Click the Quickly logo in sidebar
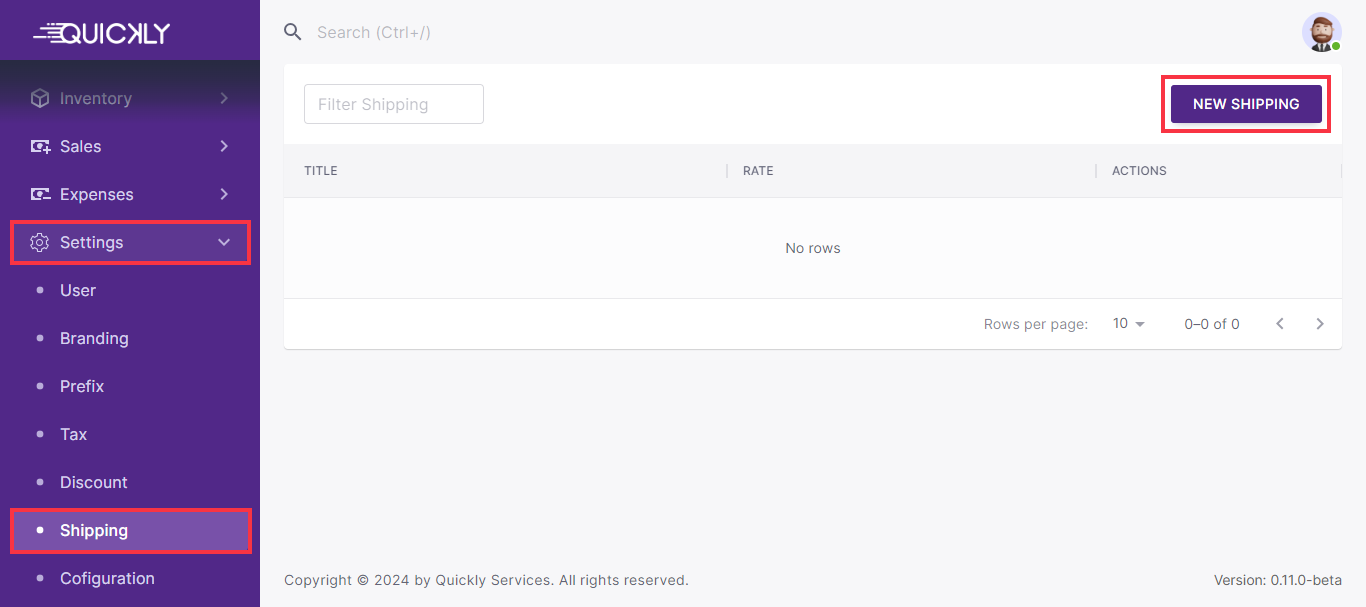 tap(102, 33)
